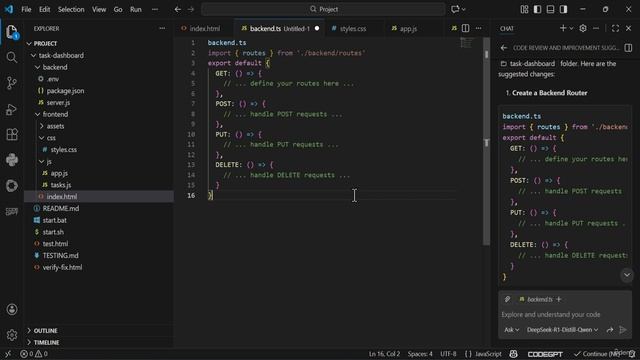640x360 pixels.
Task: Open the Selection menu
Action: point(71,9)
